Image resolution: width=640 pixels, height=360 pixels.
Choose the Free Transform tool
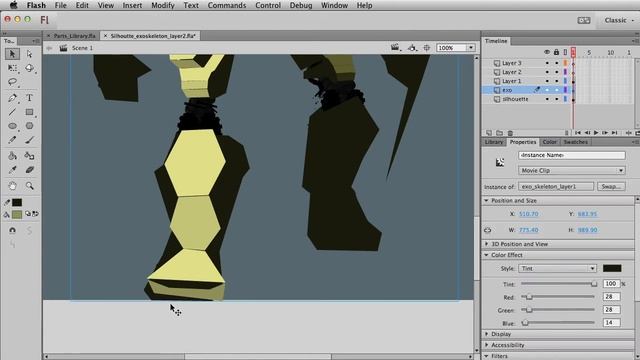point(12,68)
